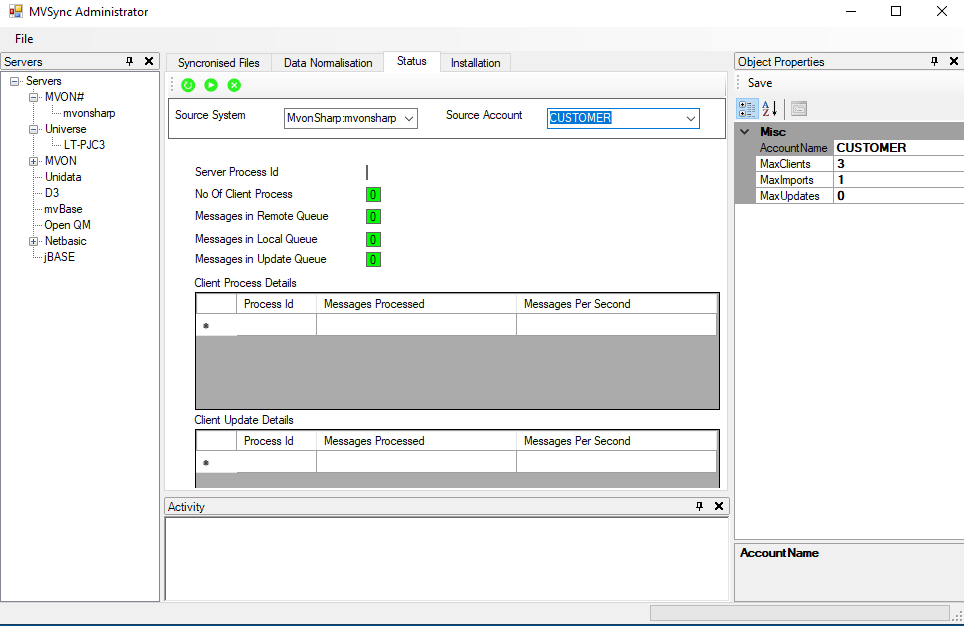Click Messages Processed header in Client Update Details

[x=416, y=441]
